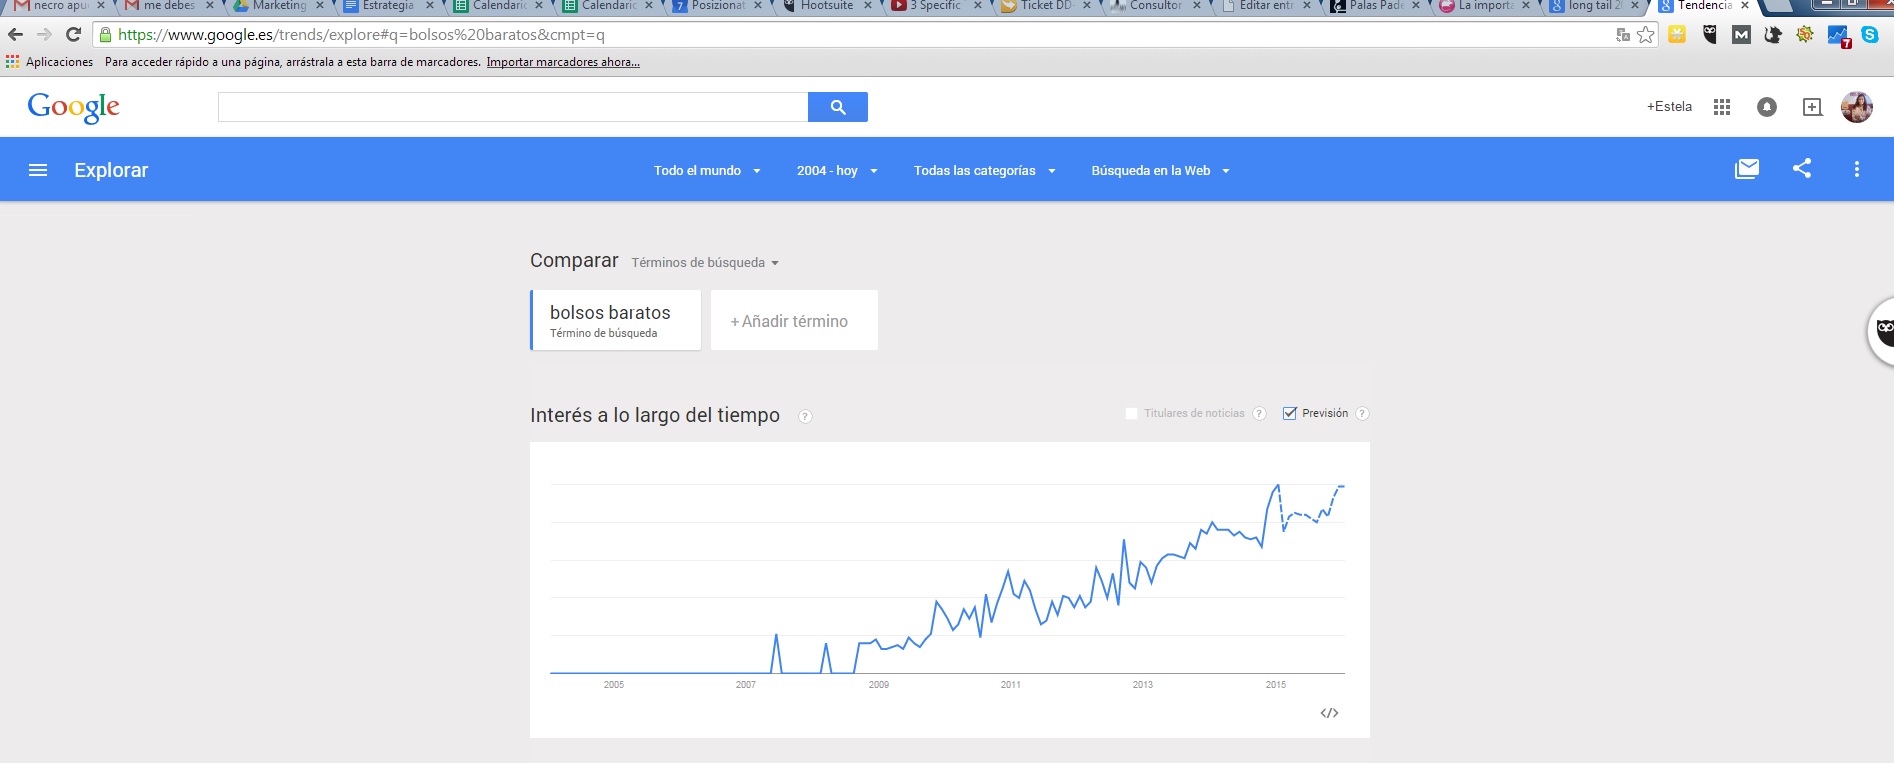The height and width of the screenshot is (763, 1894).
Task: Click the envelope subscribe icon
Action: pos(1746,169)
